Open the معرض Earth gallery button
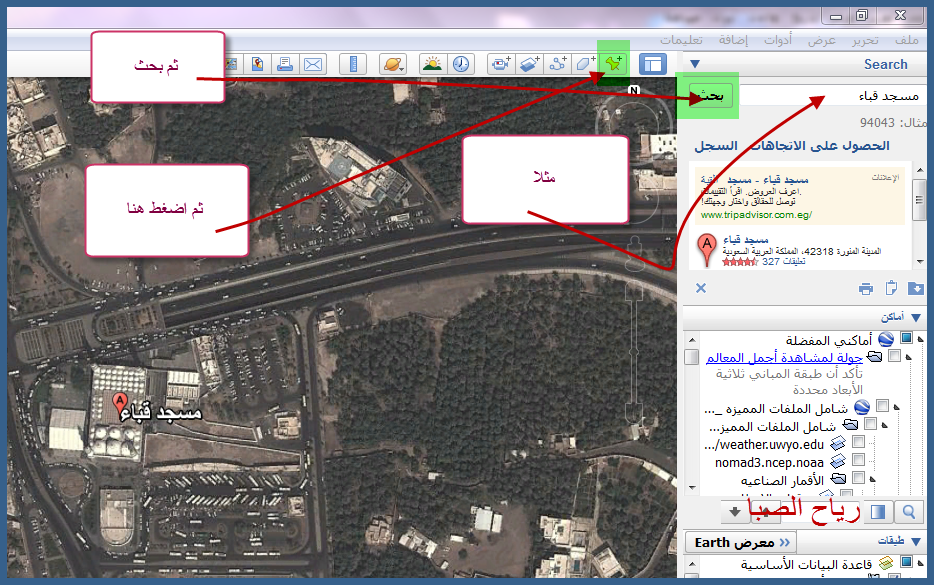The image size is (934, 585). coord(740,543)
